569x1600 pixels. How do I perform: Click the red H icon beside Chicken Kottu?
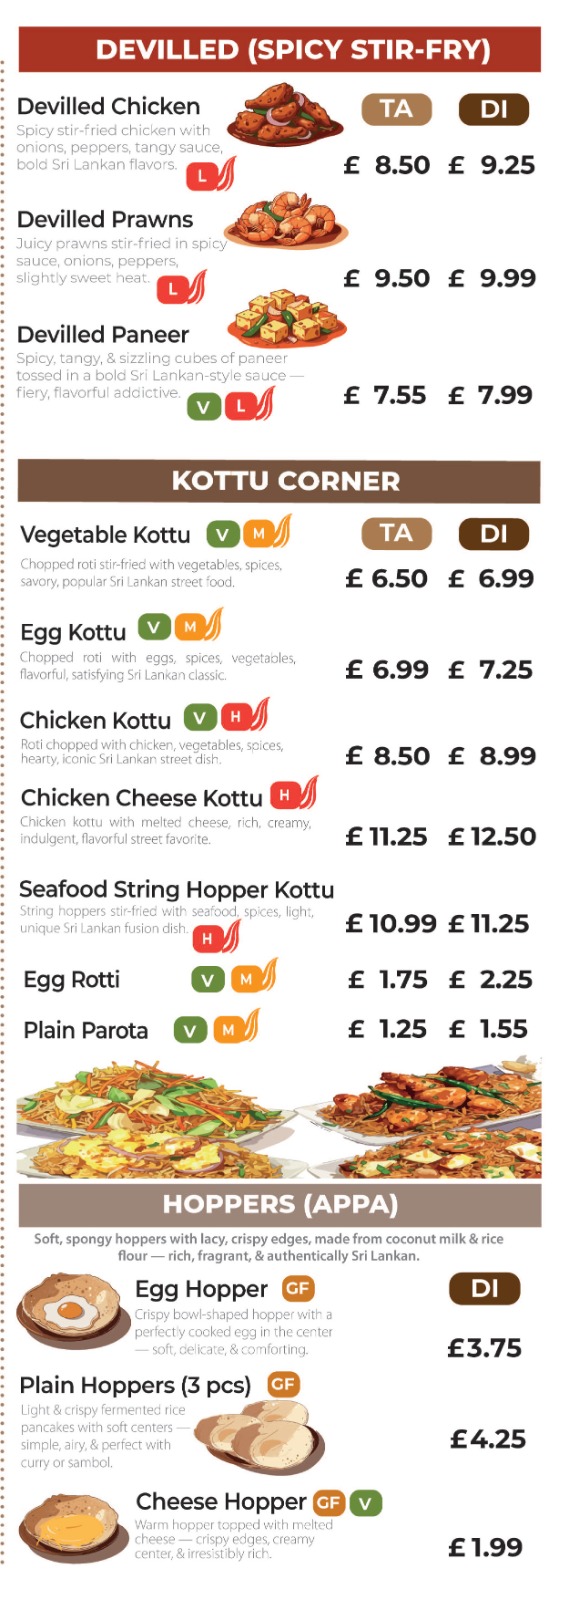pos(236,716)
